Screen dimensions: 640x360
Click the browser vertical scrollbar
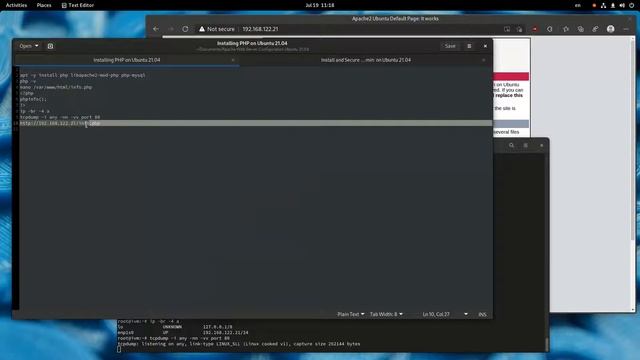[x=633, y=139]
